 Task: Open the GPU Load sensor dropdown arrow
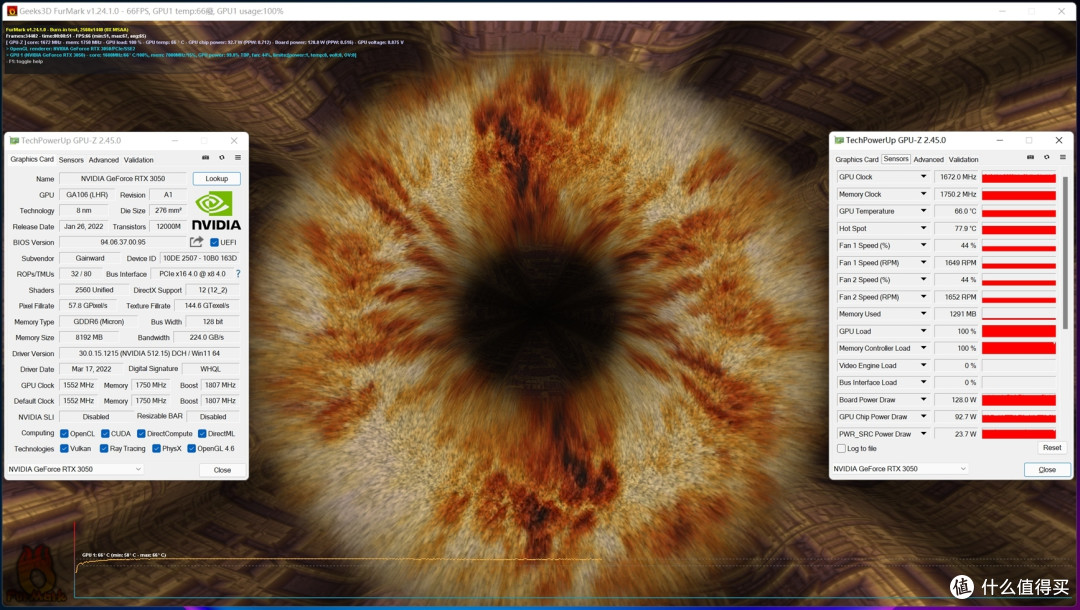coord(924,331)
